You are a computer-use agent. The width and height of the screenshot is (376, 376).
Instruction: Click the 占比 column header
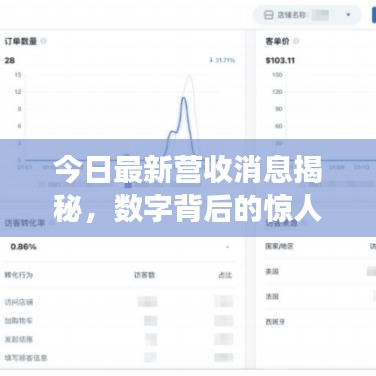(225, 275)
